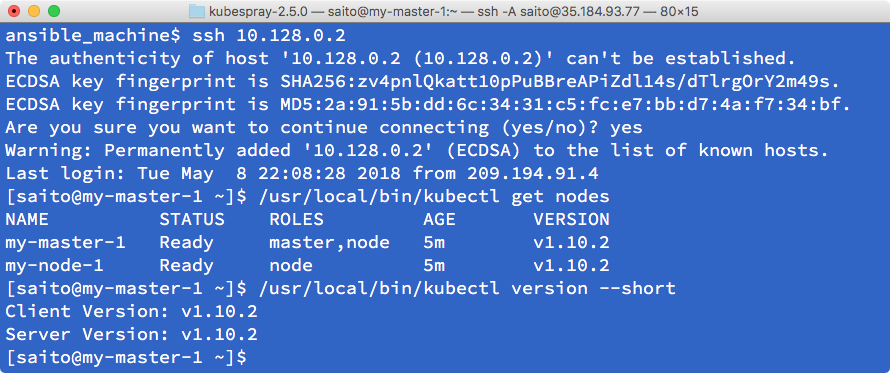This screenshot has height=373, width=890.
Task: Click at the final shell prompt line
Action: (126, 357)
